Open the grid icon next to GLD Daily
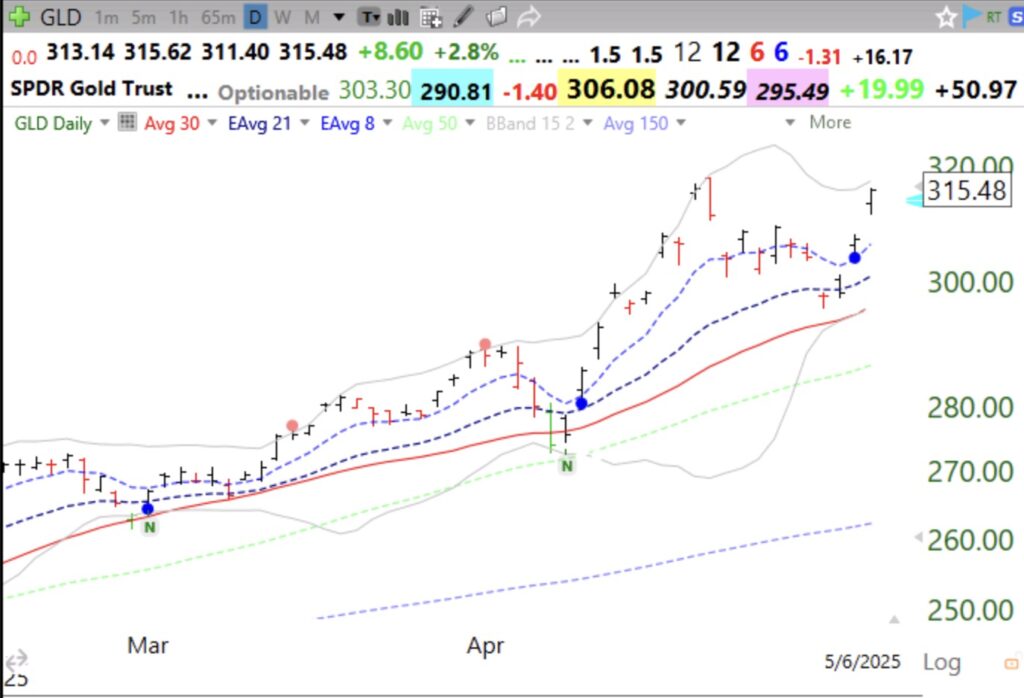This screenshot has width=1024, height=698. pos(127,121)
